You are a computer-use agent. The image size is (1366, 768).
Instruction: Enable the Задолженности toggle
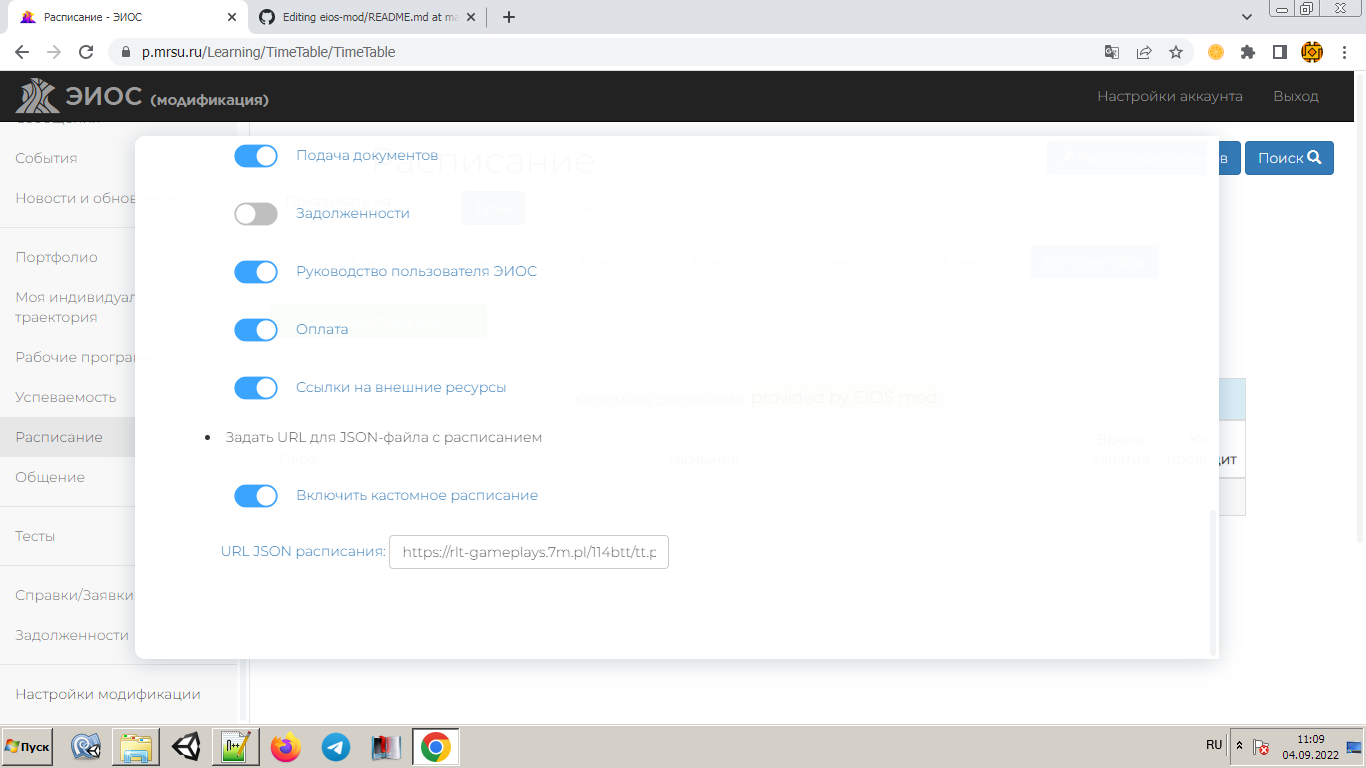coord(256,213)
